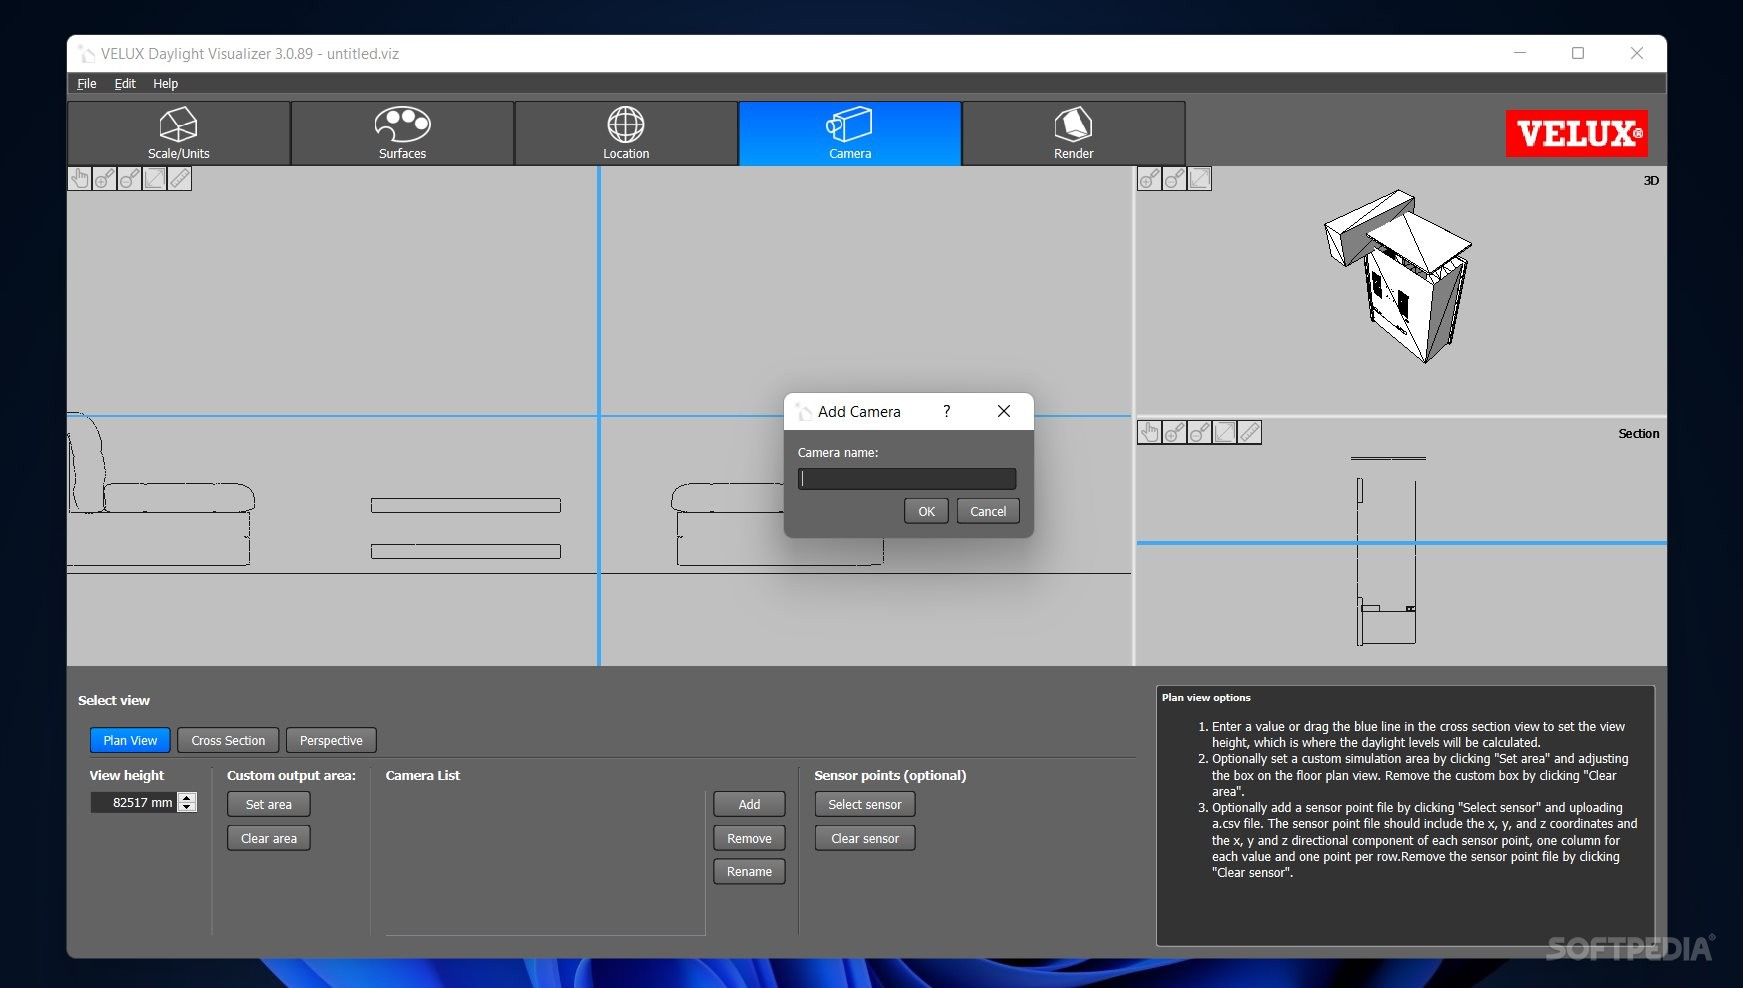
Task: Click the VELUX logo
Action: [x=1577, y=134]
